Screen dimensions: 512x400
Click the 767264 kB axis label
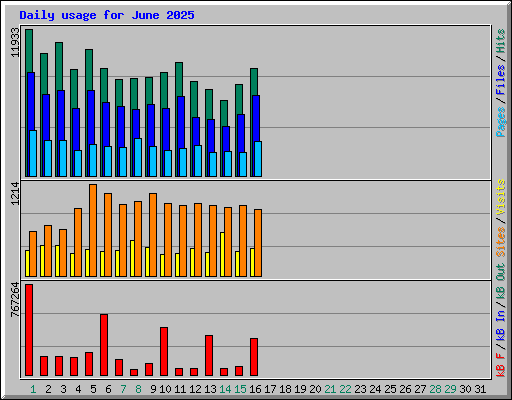click(x=15, y=300)
